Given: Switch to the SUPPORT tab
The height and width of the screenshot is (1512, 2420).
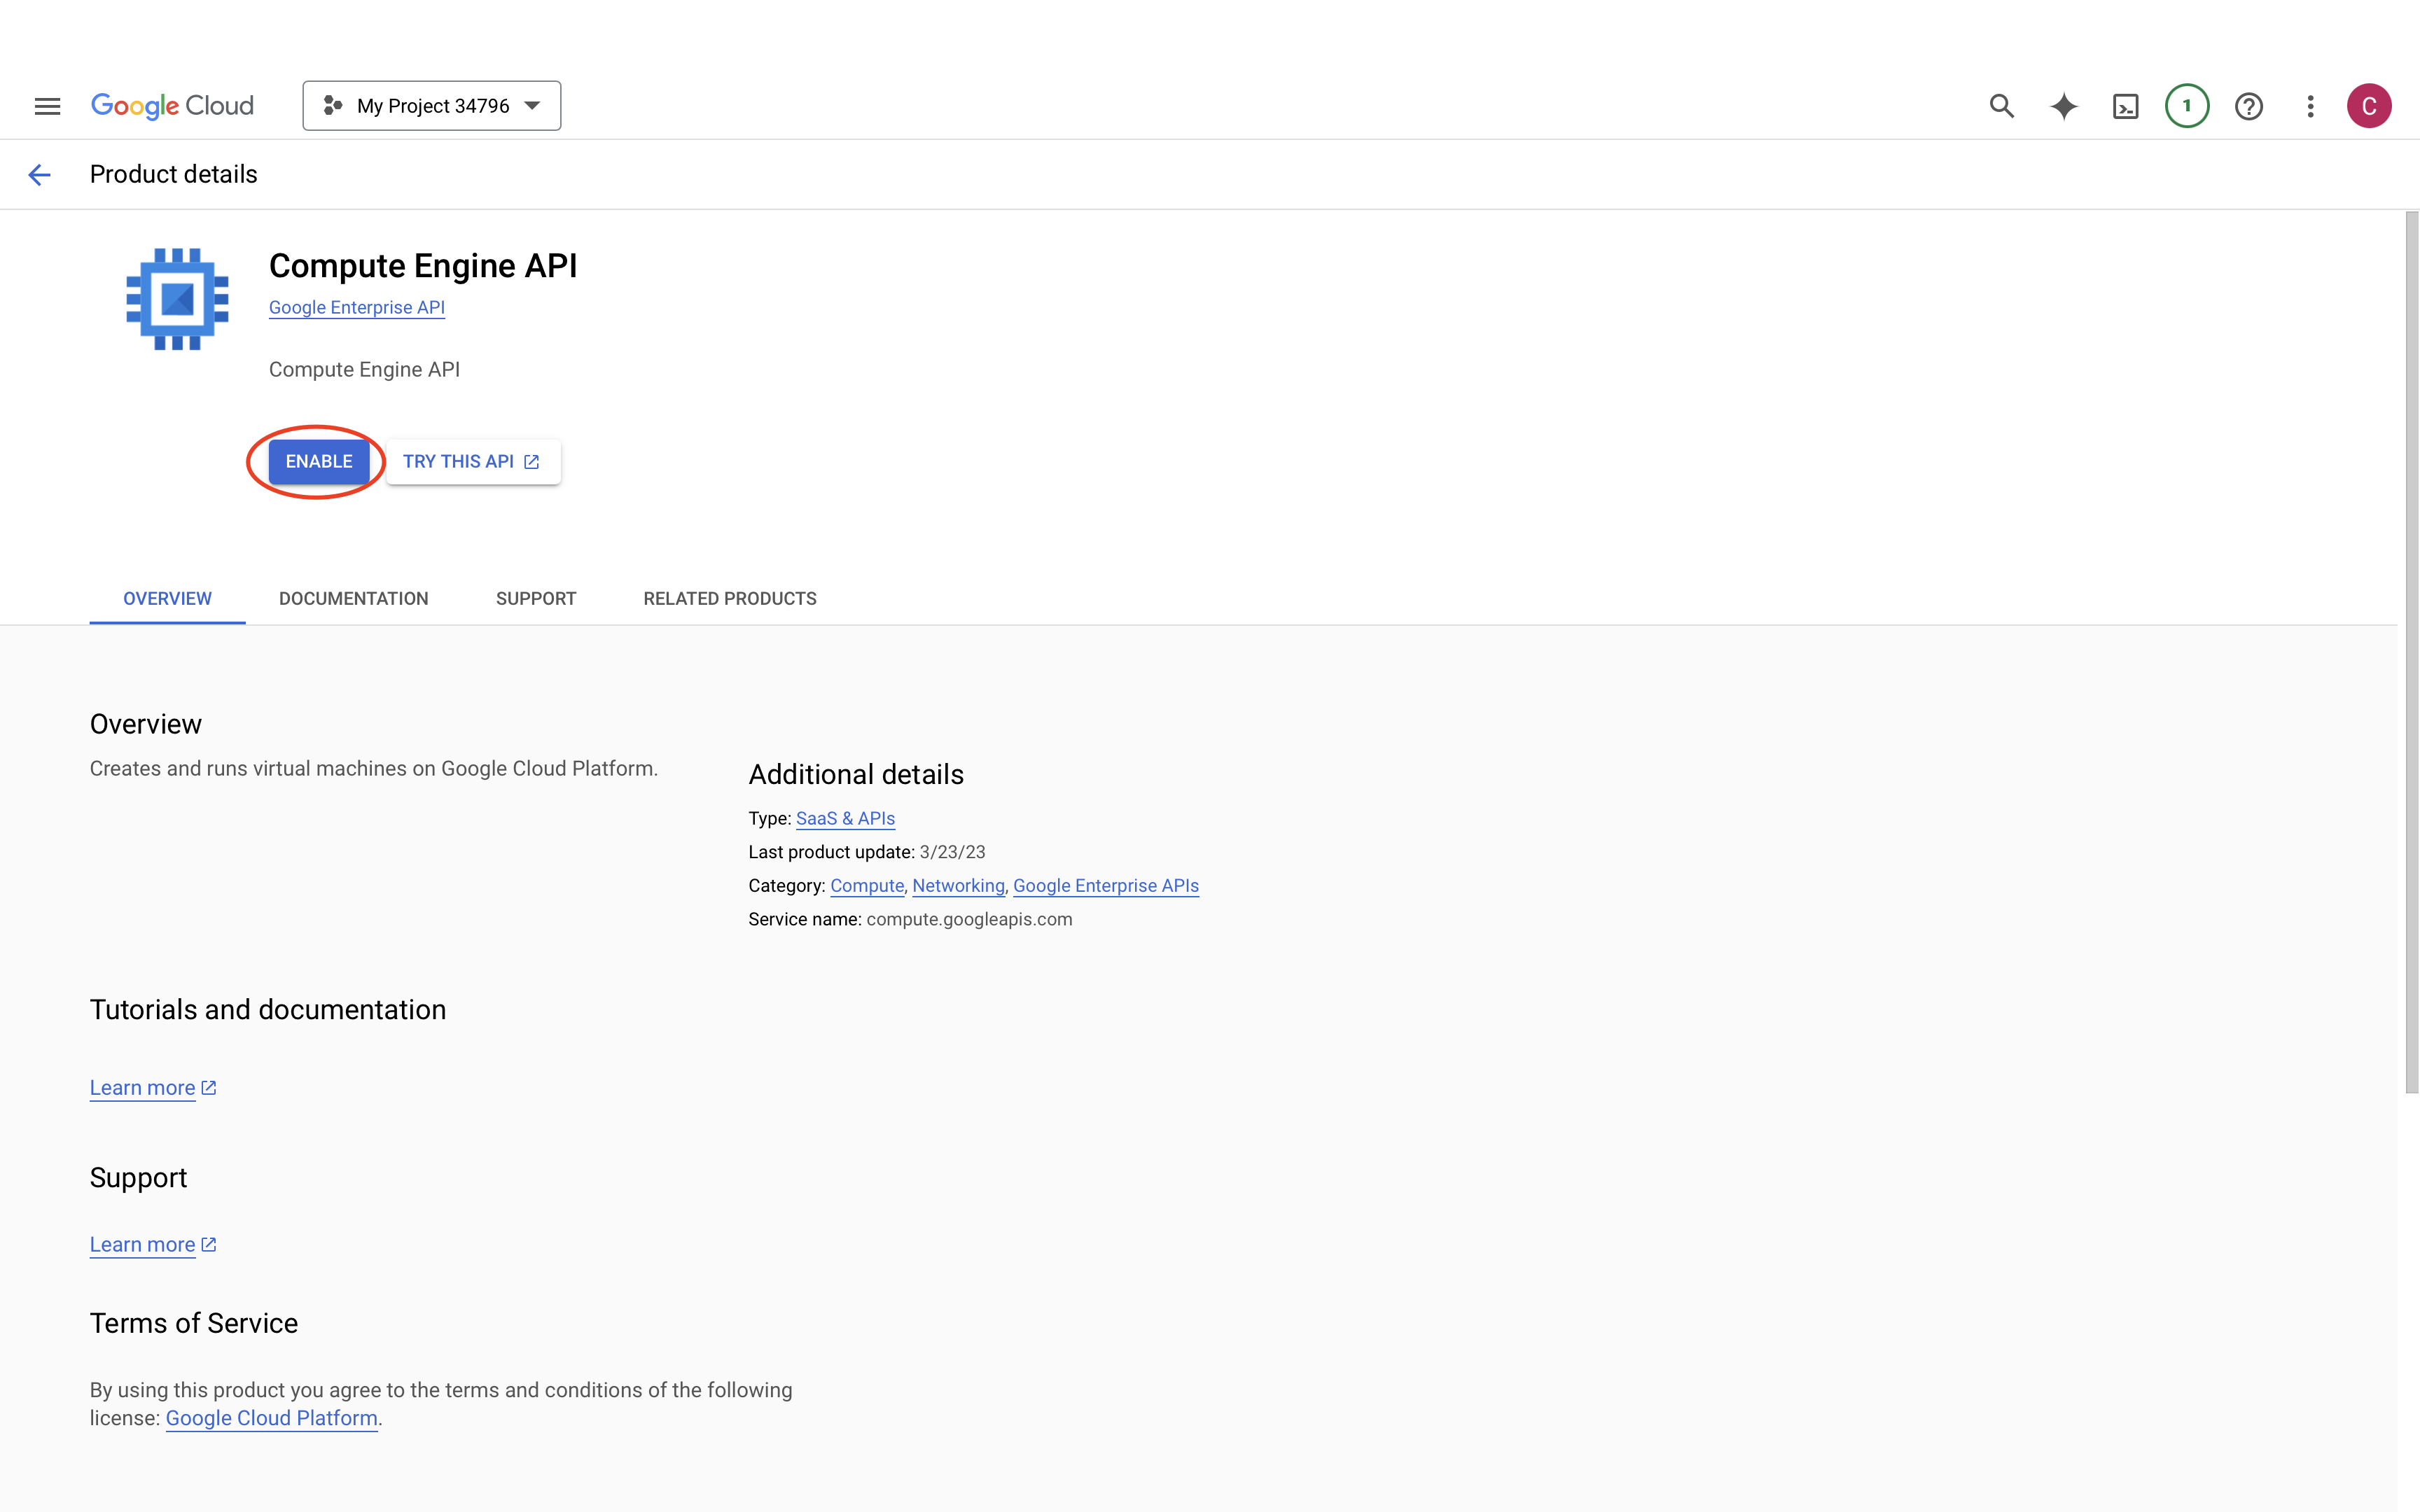Looking at the screenshot, I should point(536,598).
